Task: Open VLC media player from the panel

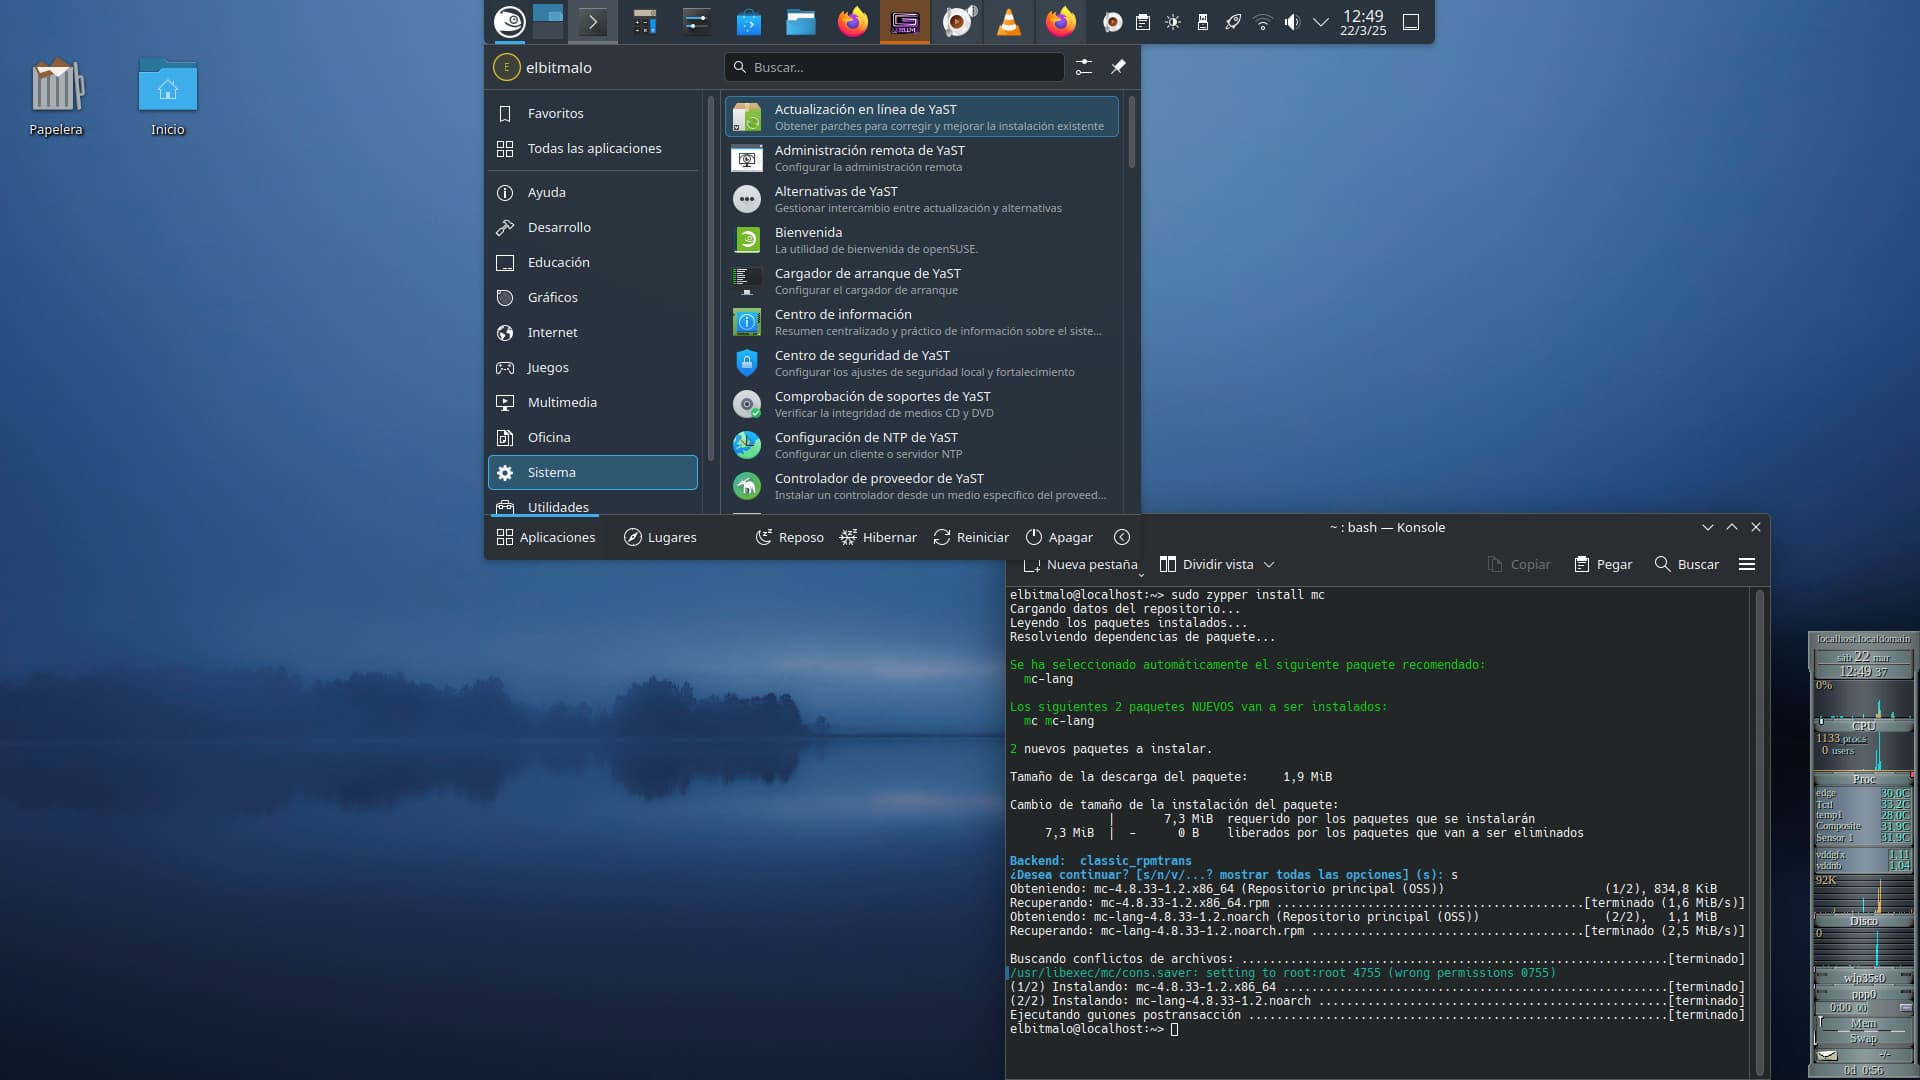Action: 1009,22
